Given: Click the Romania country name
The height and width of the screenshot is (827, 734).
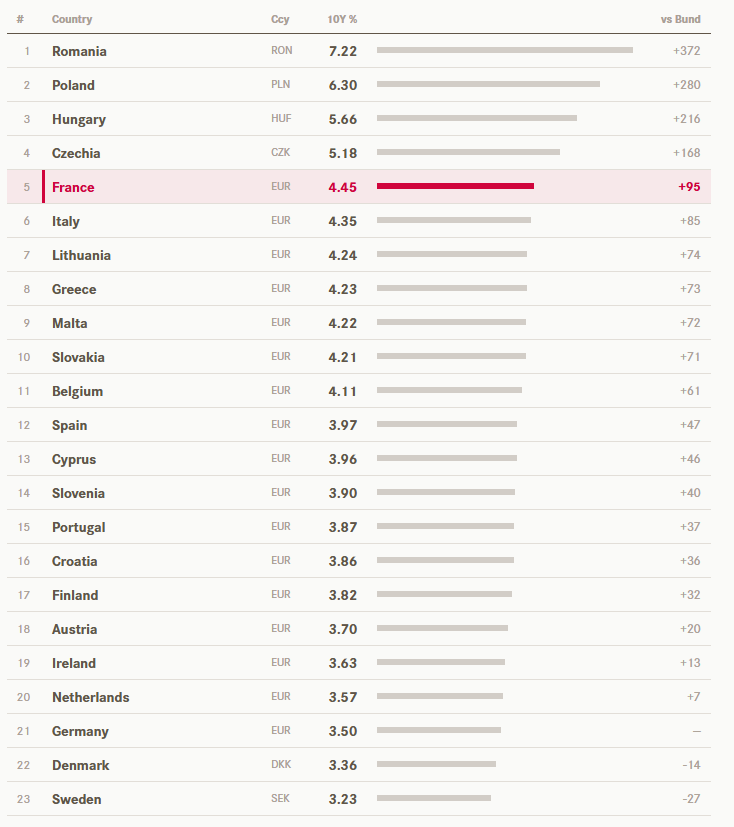Looking at the screenshot, I should click(x=79, y=51).
